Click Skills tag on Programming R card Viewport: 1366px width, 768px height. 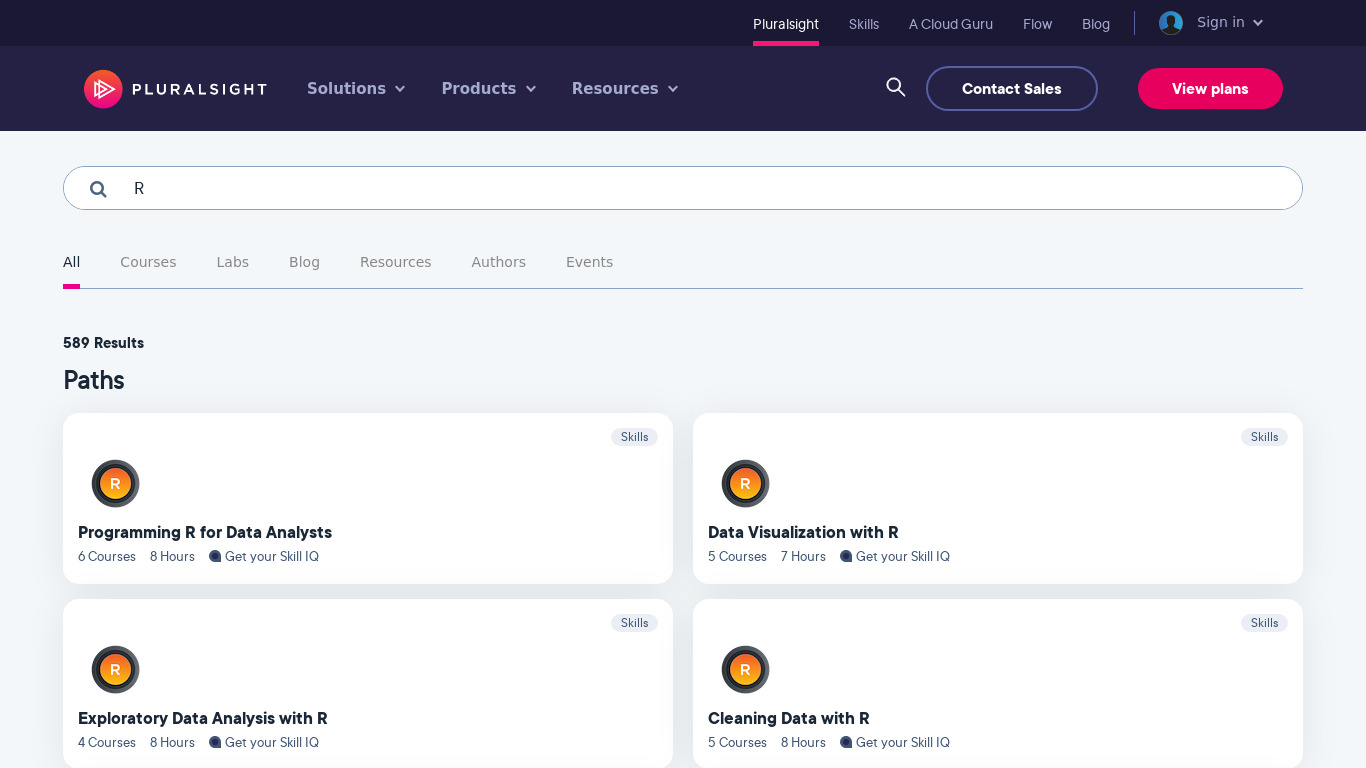click(634, 437)
